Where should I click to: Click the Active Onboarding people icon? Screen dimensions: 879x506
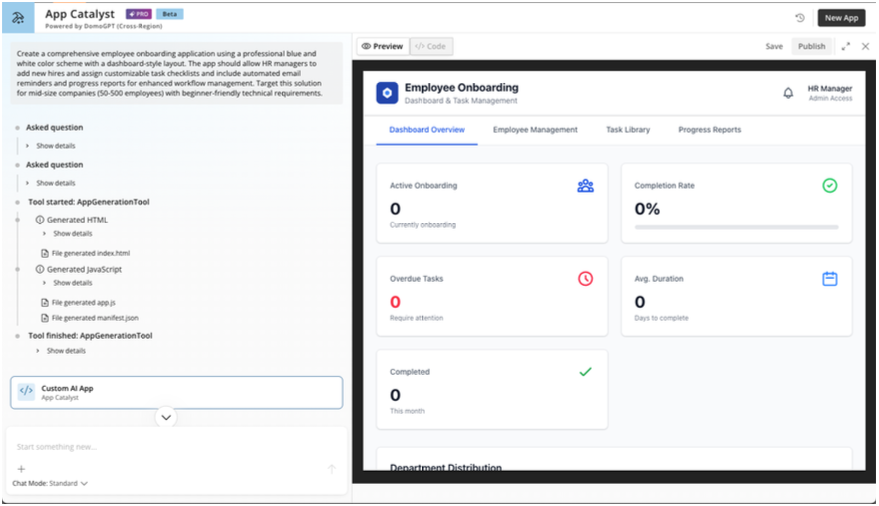pyautogui.click(x=585, y=185)
